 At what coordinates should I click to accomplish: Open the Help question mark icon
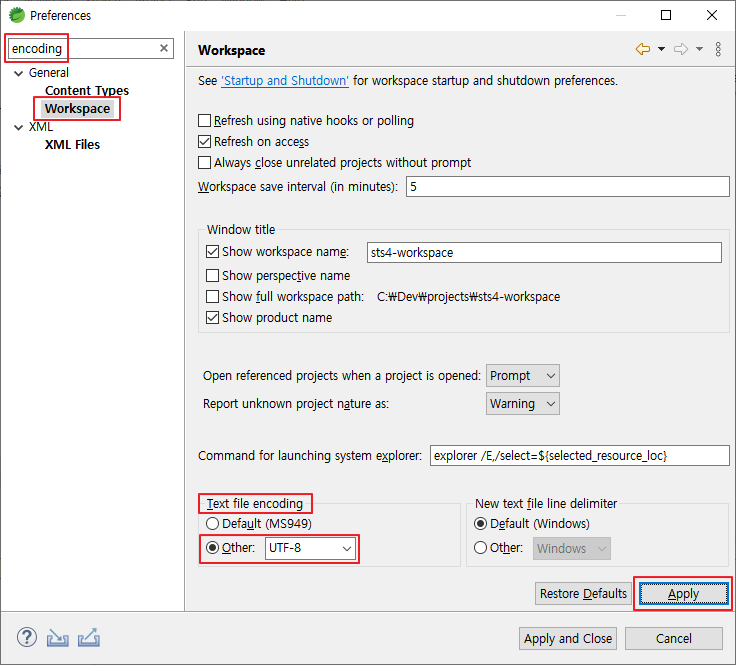(x=27, y=637)
